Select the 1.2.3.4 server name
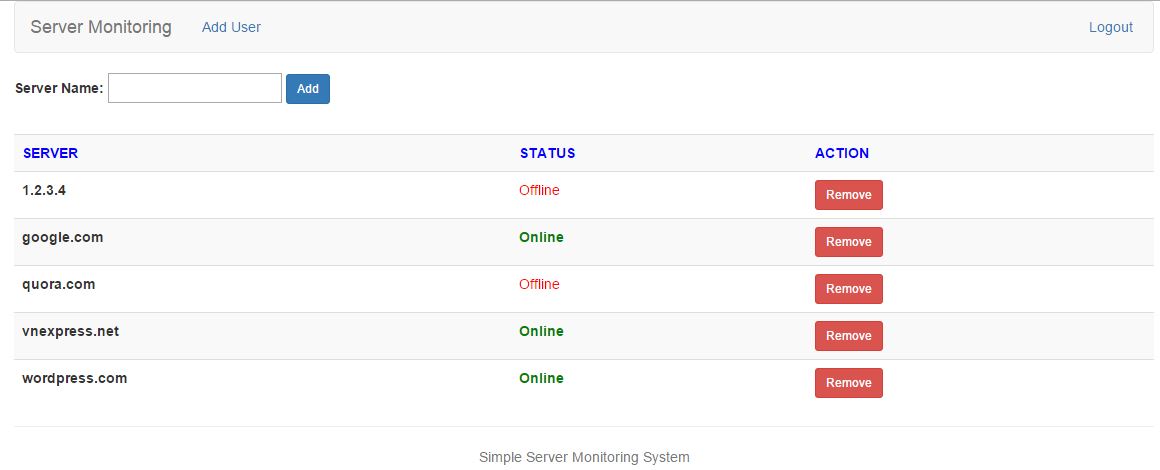This screenshot has height=470, width=1160. (44, 190)
